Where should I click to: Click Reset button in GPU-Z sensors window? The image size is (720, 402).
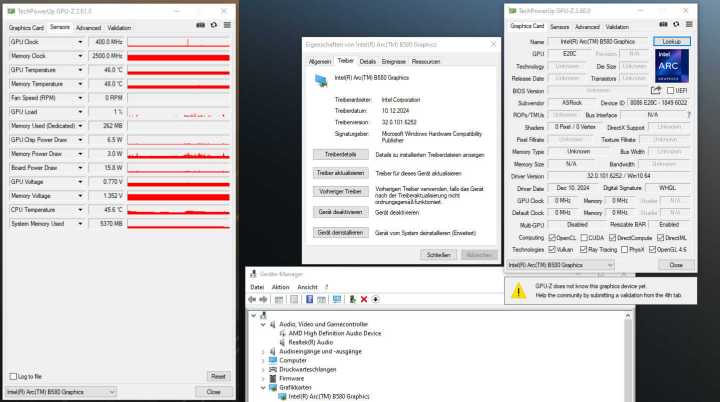coord(218,376)
